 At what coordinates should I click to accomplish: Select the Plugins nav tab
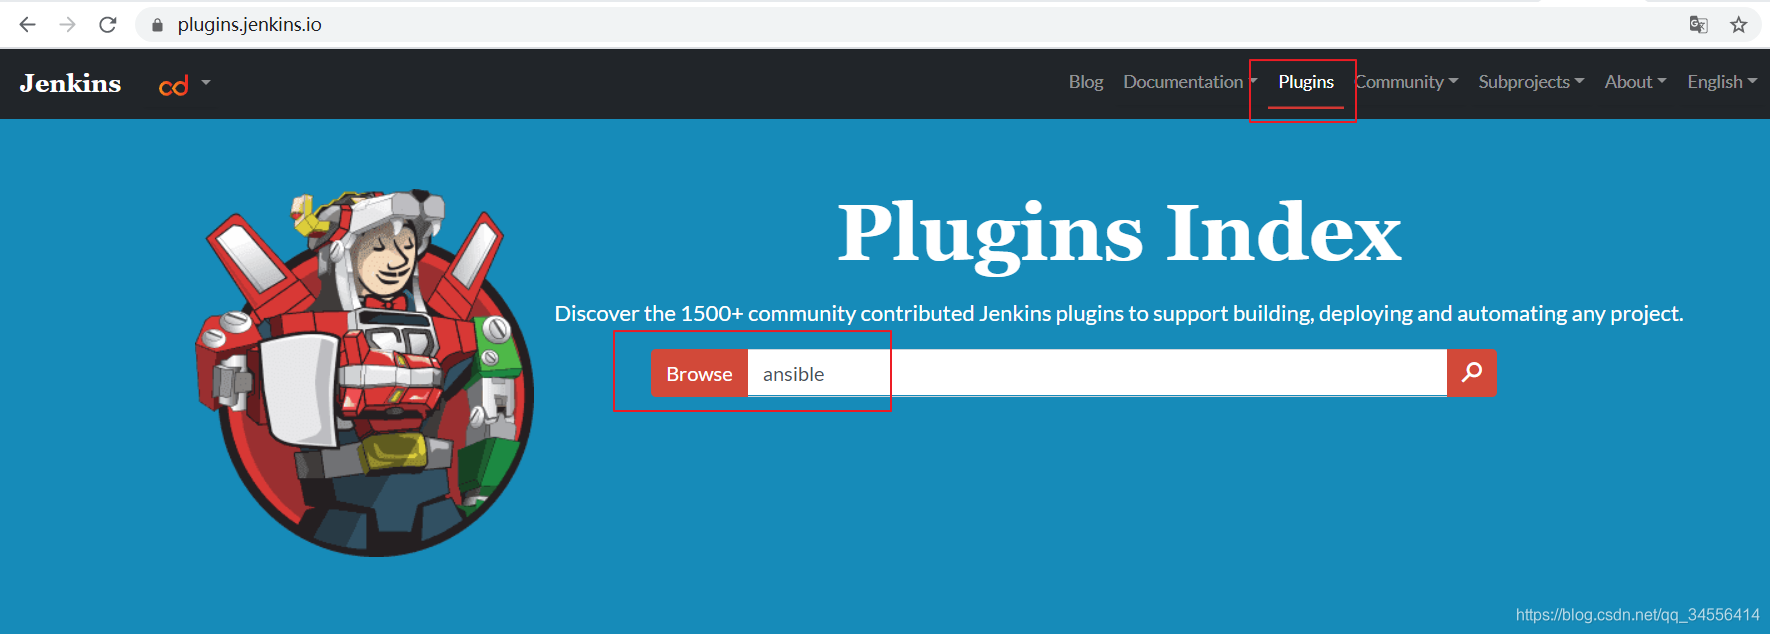pyautogui.click(x=1306, y=82)
